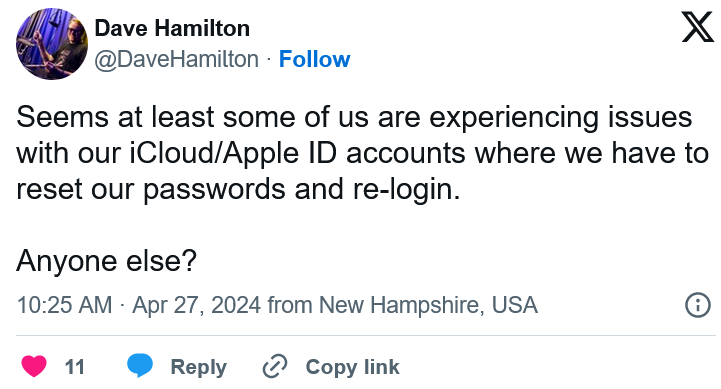This screenshot has width=721, height=389.
Task: Open the X logo in the corner
Action: (698, 28)
